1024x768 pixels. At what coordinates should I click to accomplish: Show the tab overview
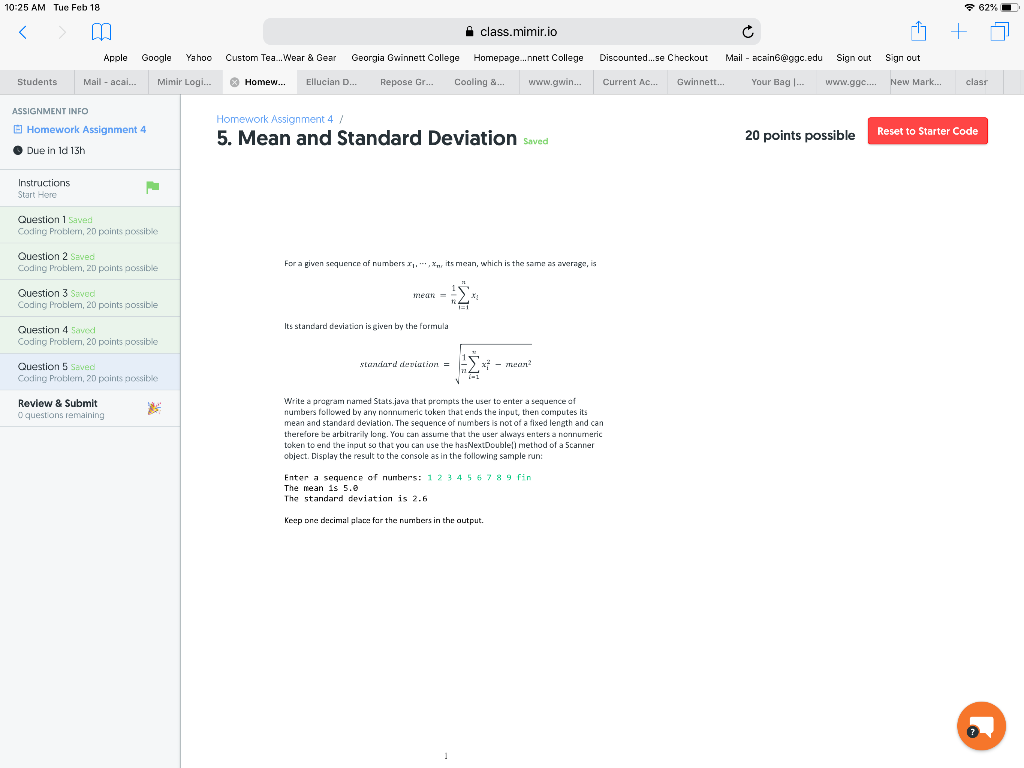(x=999, y=31)
